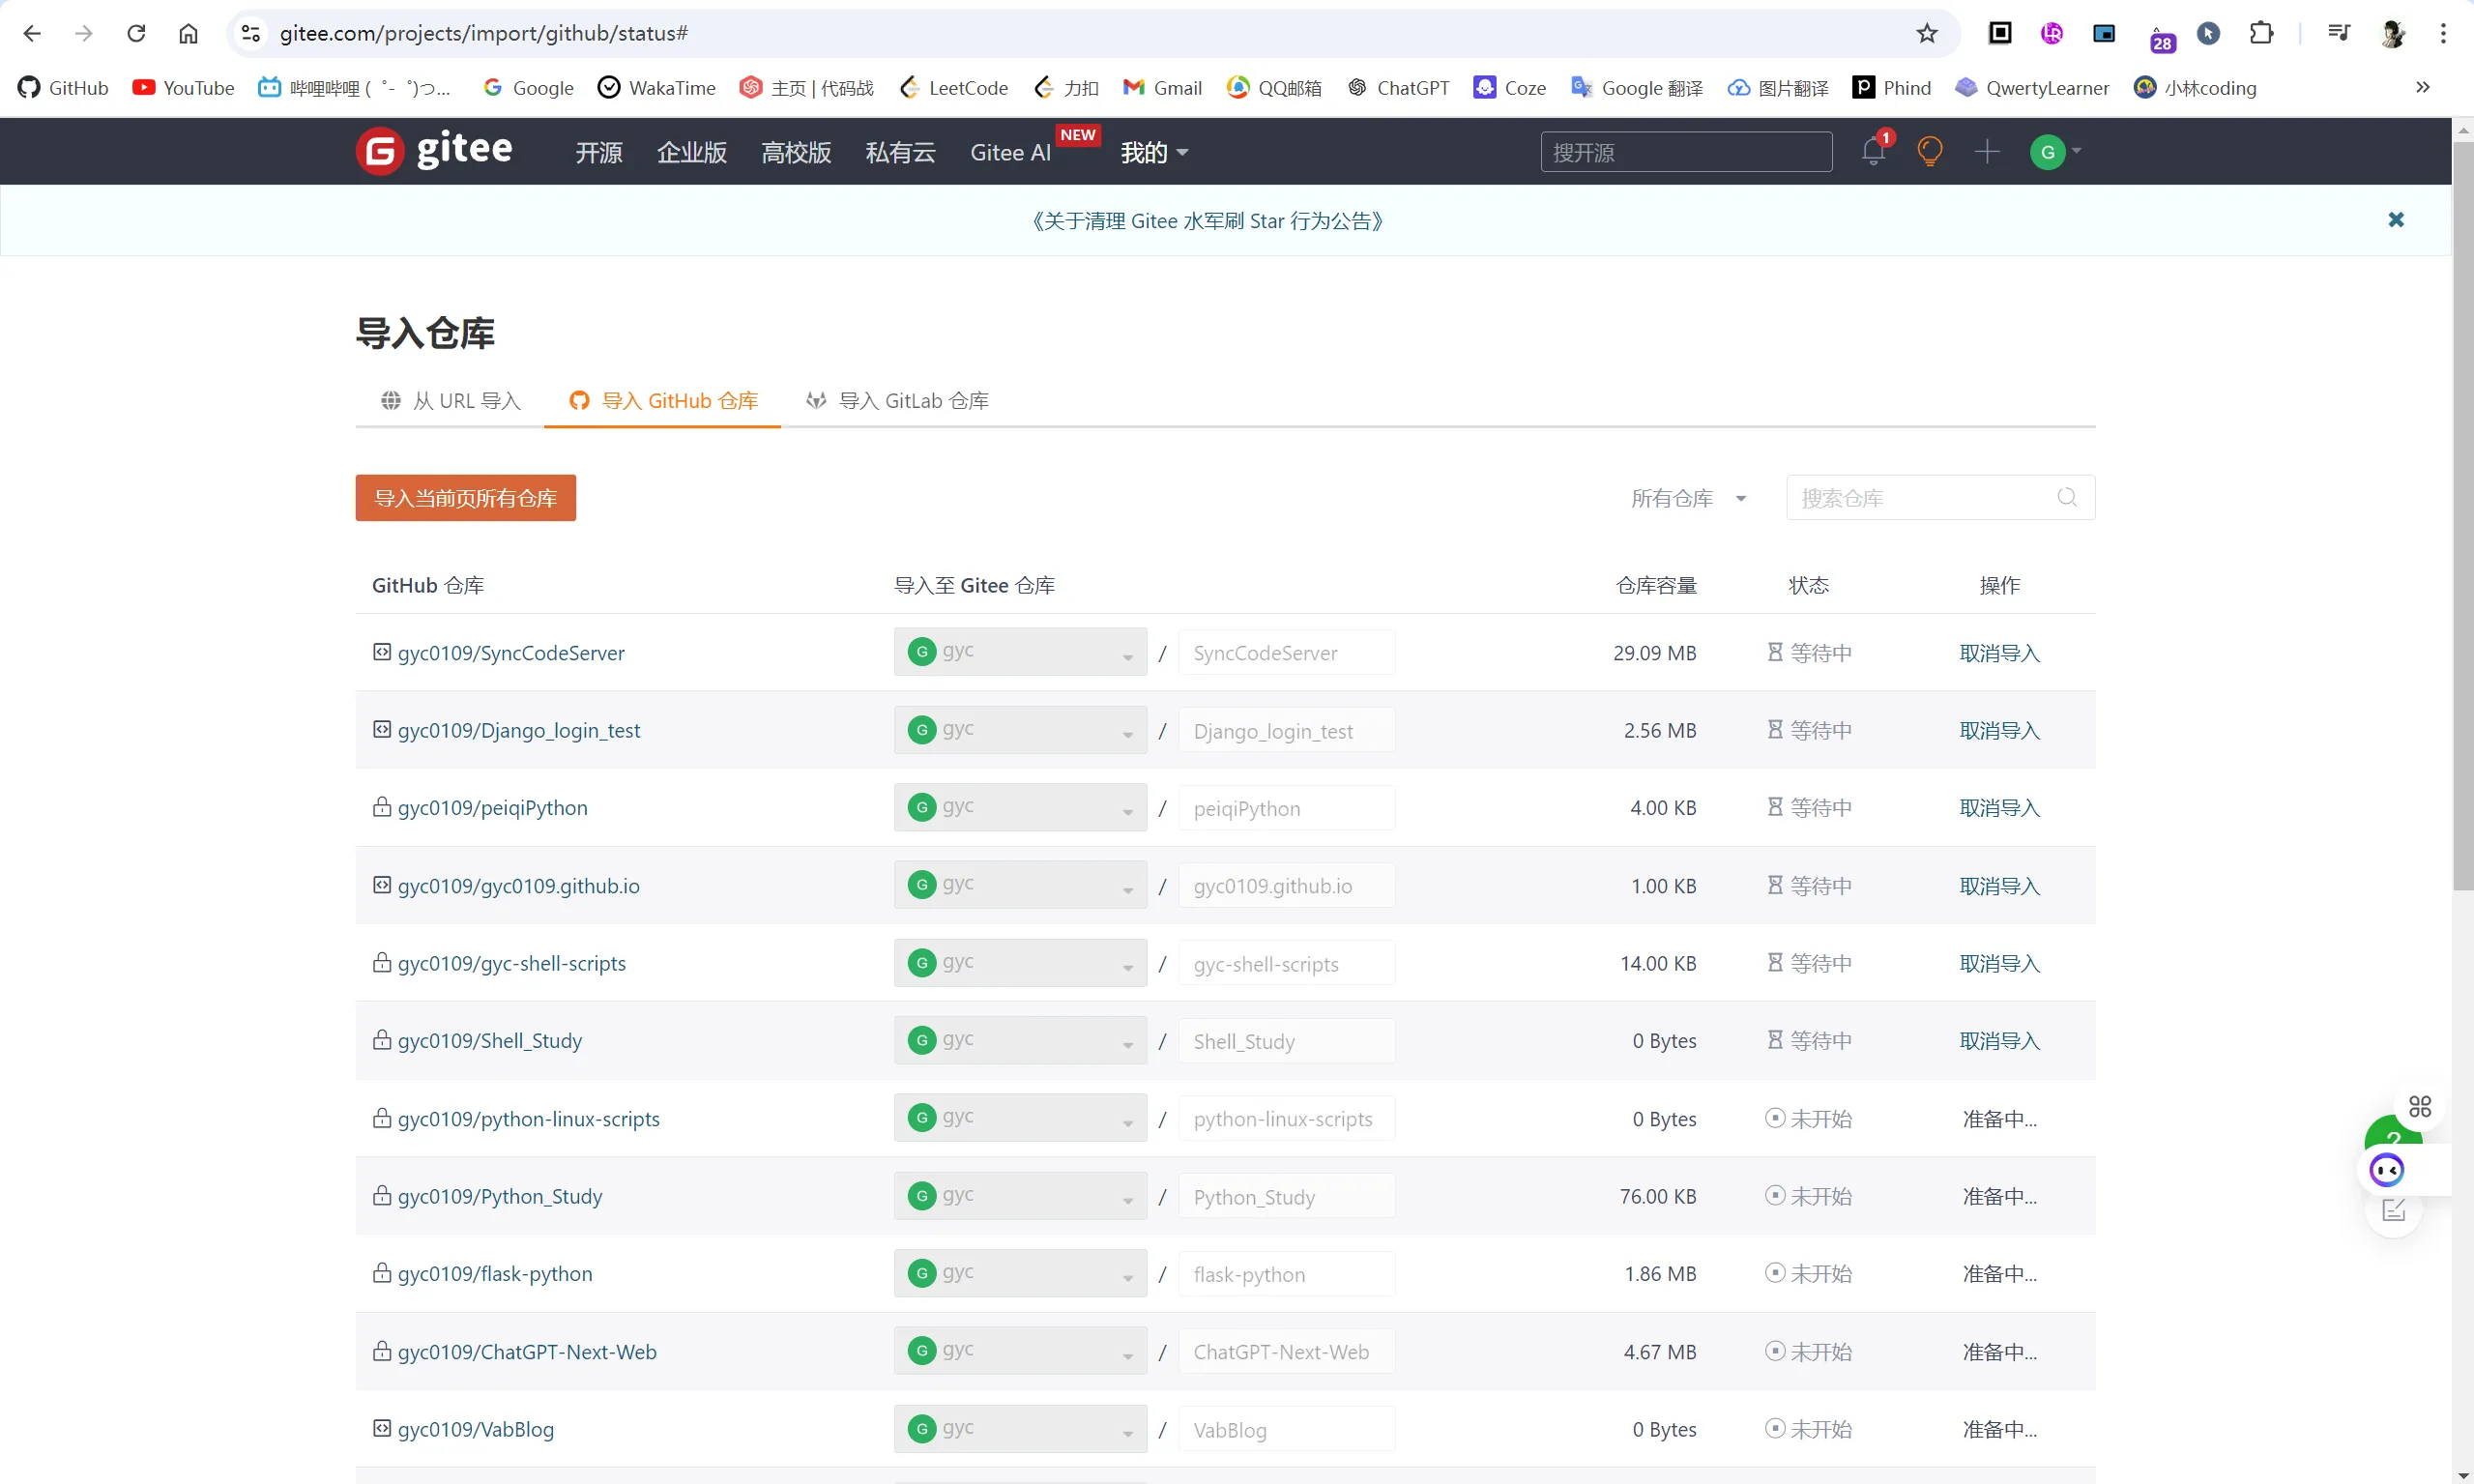Open the floating chat assistant icon

point(2387,1169)
